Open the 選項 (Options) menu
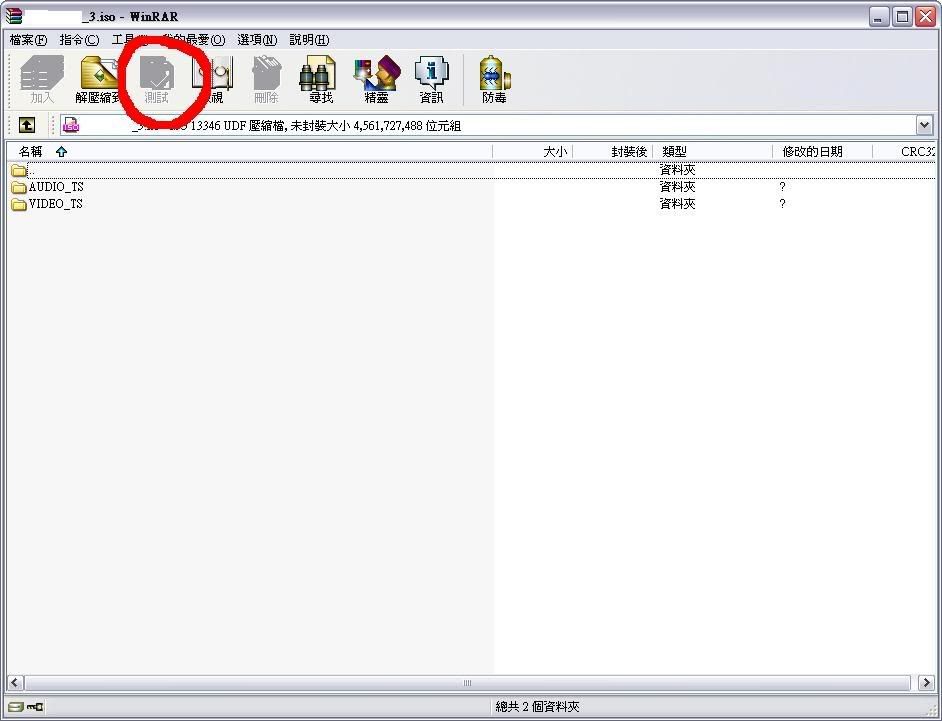Screen dimensions: 942x721 [x=257, y=40]
